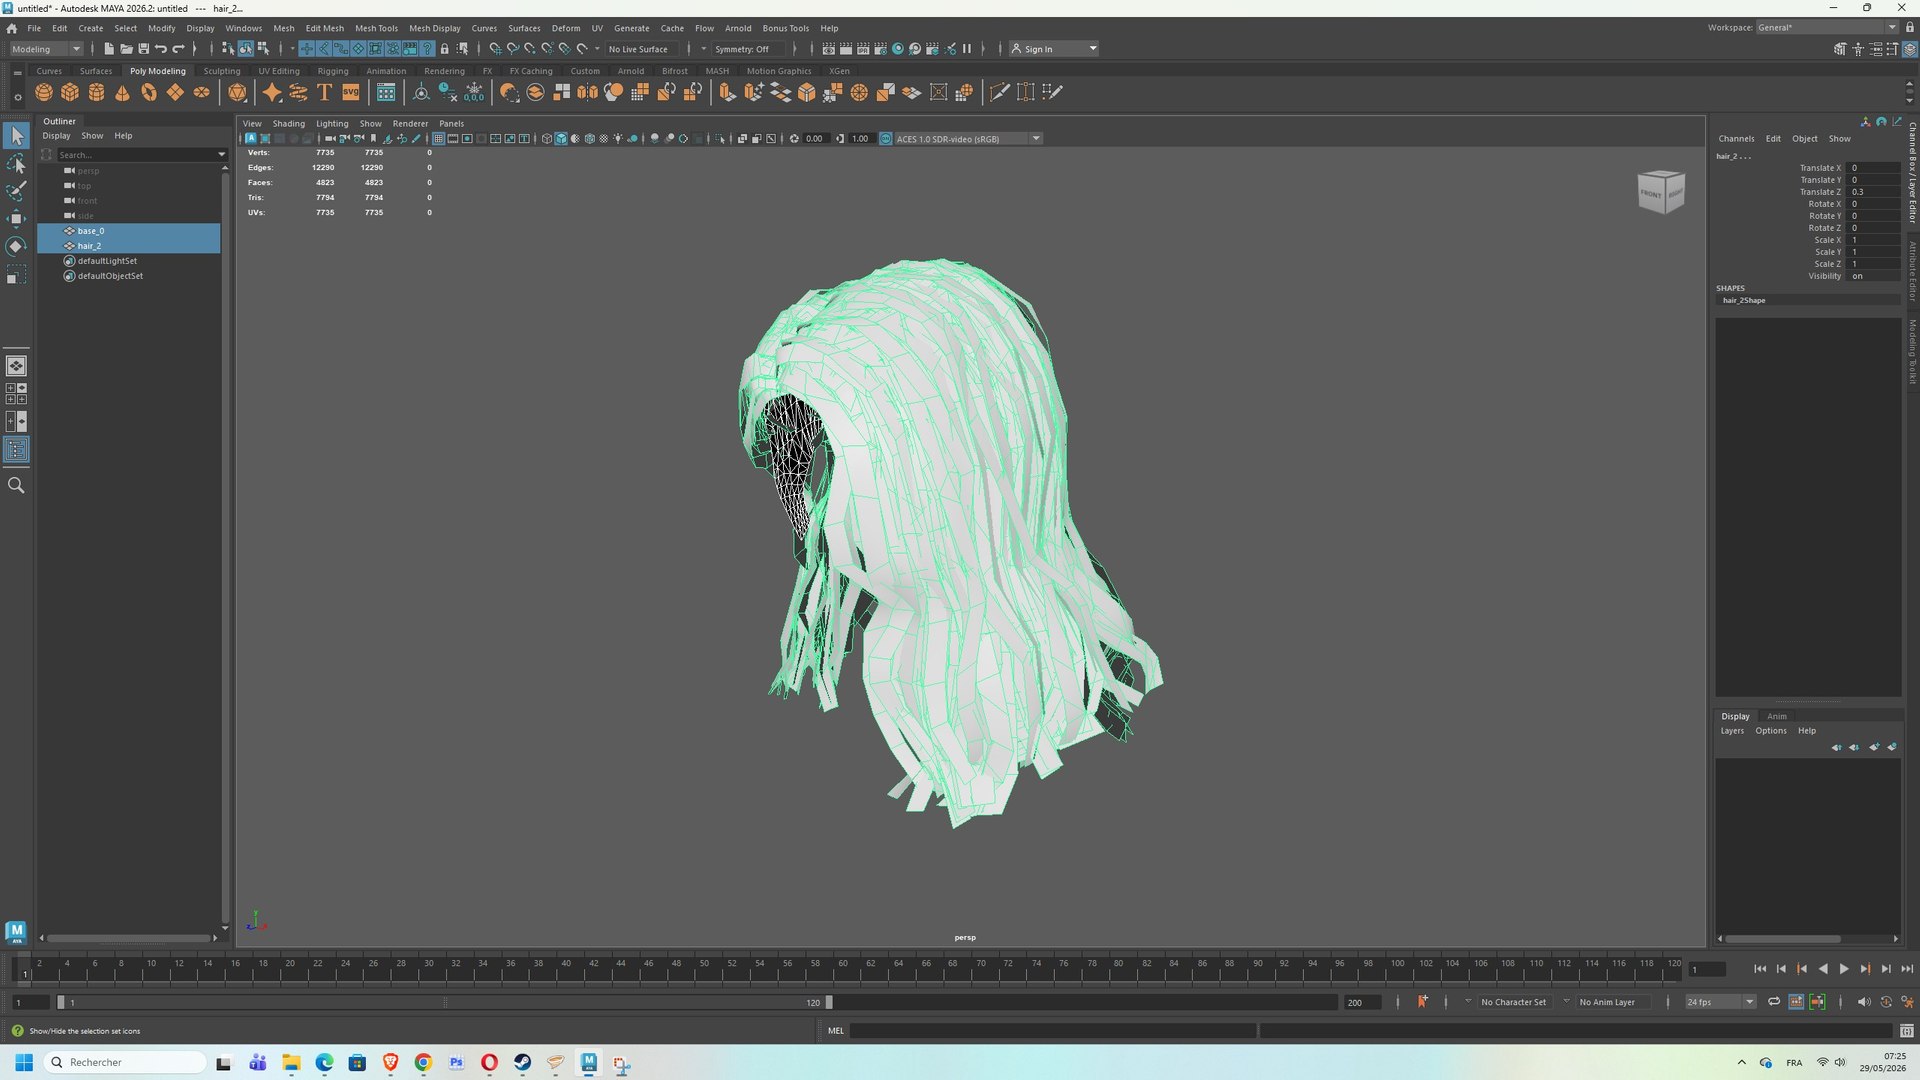This screenshot has width=1920, height=1080.
Task: Open the ACES 1.0 SDR-video color dropdown
Action: click(x=968, y=139)
